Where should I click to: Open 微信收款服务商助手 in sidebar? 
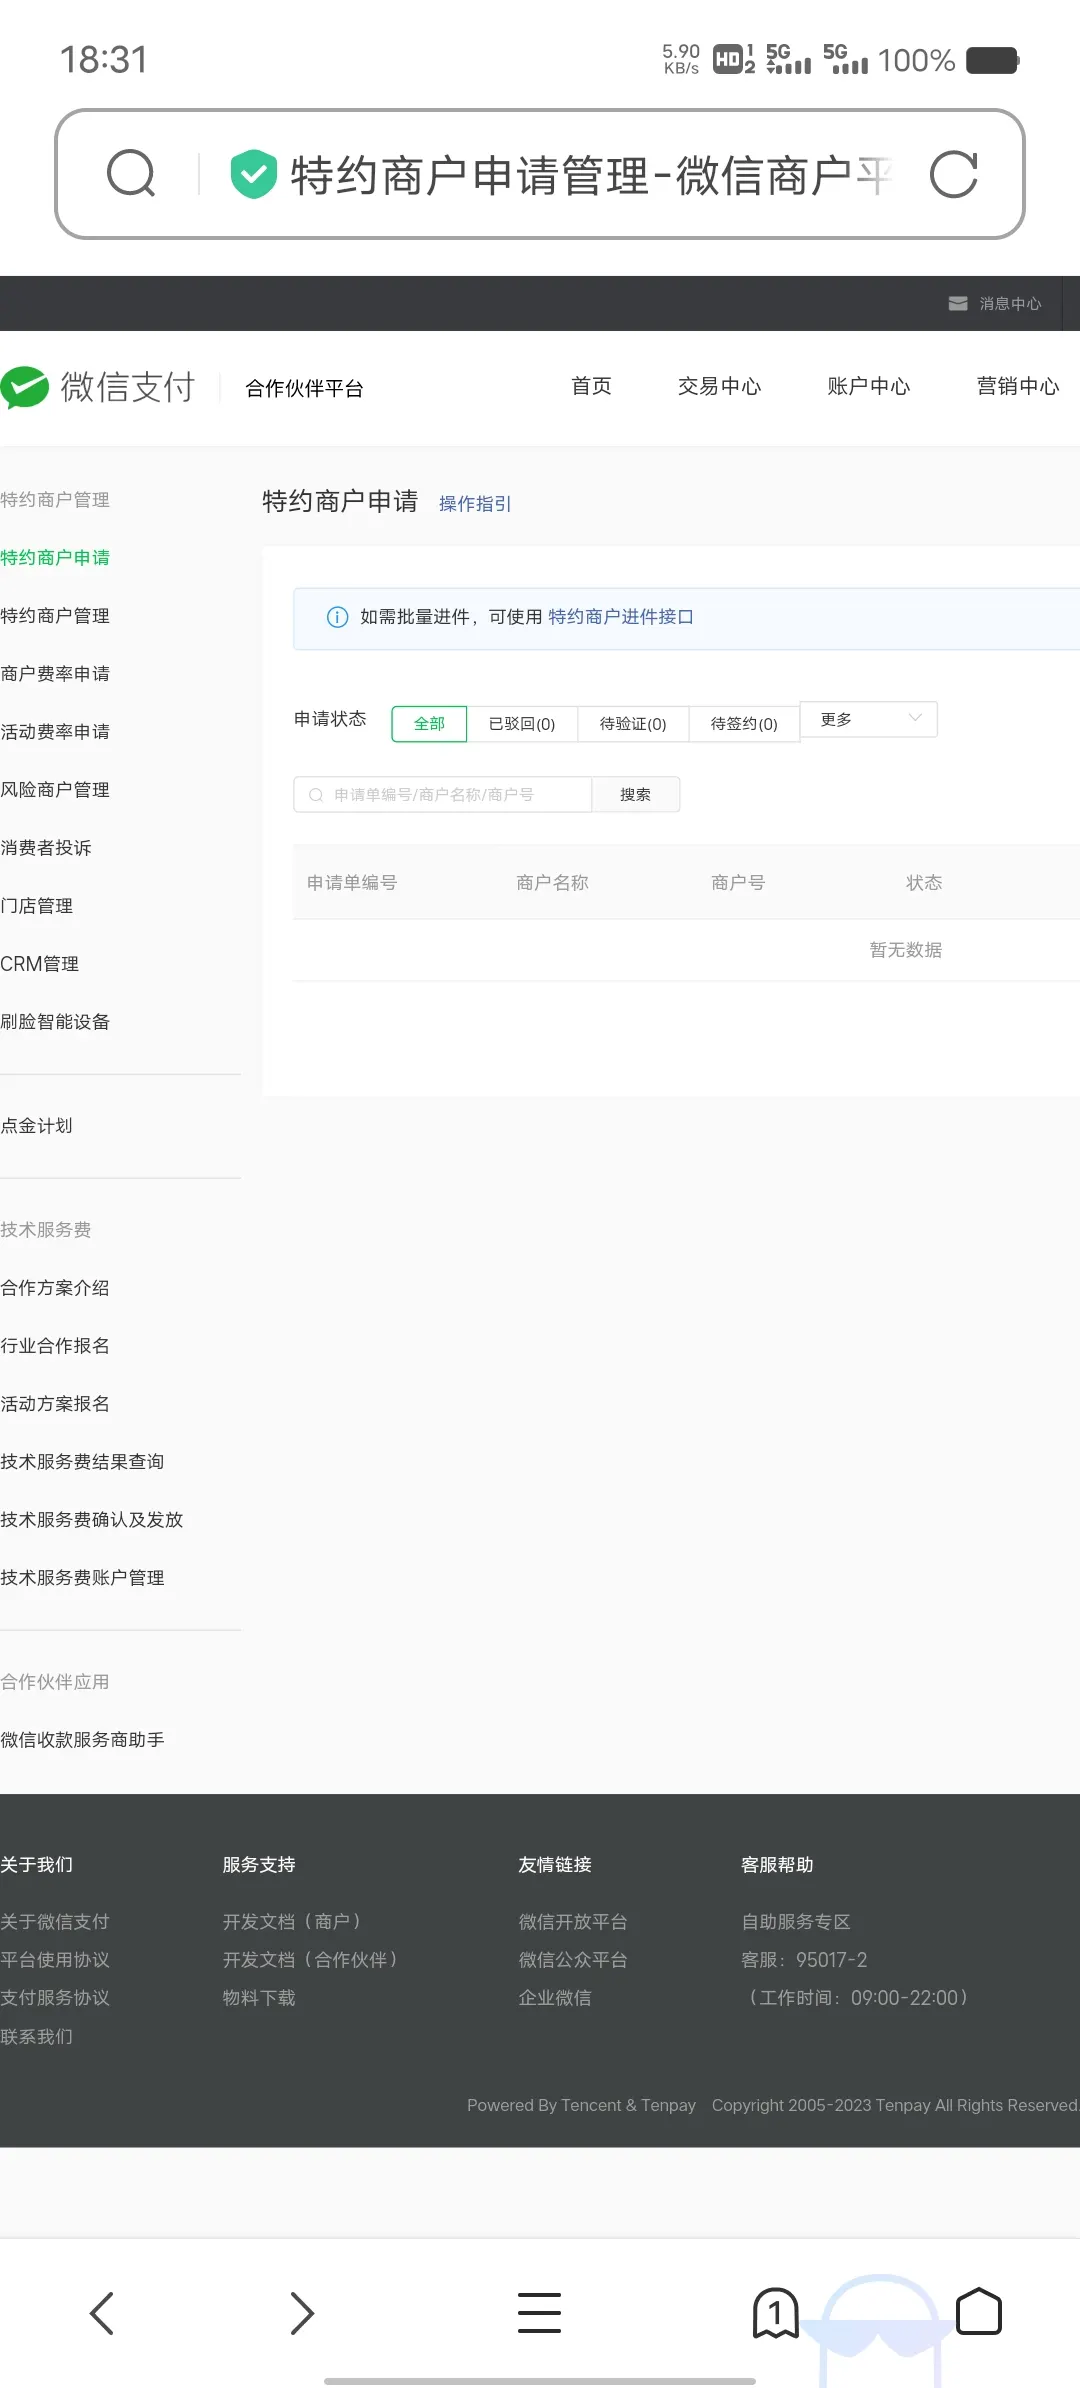(x=82, y=1740)
